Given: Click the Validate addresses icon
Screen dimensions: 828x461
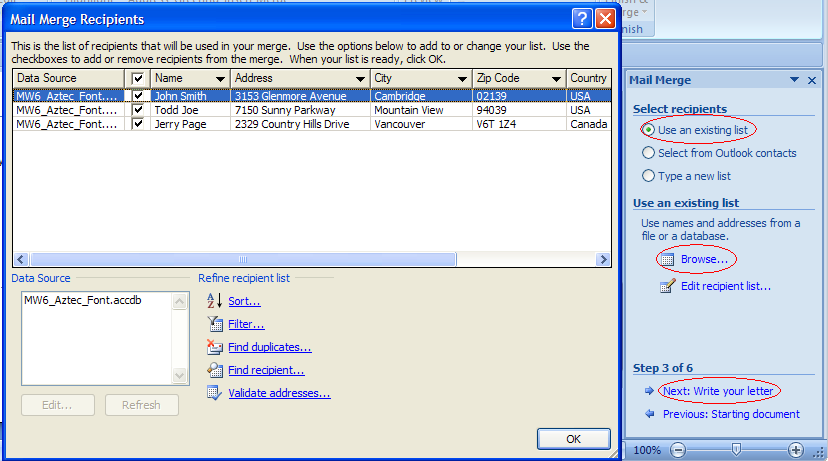Looking at the screenshot, I should (x=213, y=393).
